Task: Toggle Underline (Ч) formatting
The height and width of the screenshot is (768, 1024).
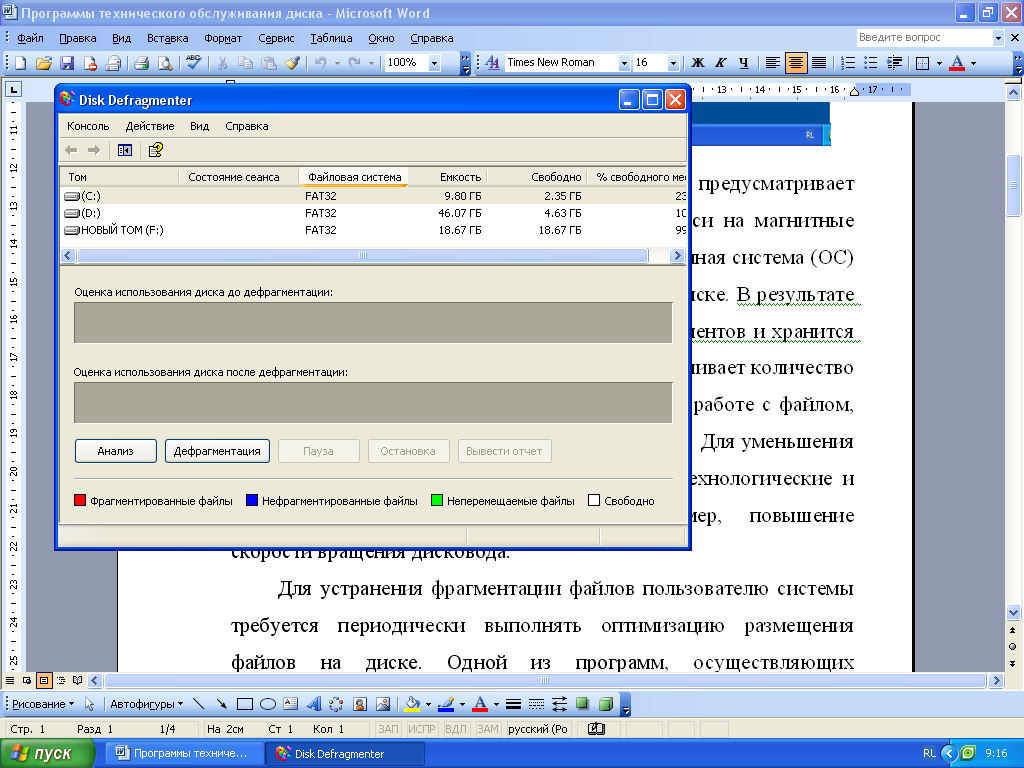Action: tap(744, 63)
